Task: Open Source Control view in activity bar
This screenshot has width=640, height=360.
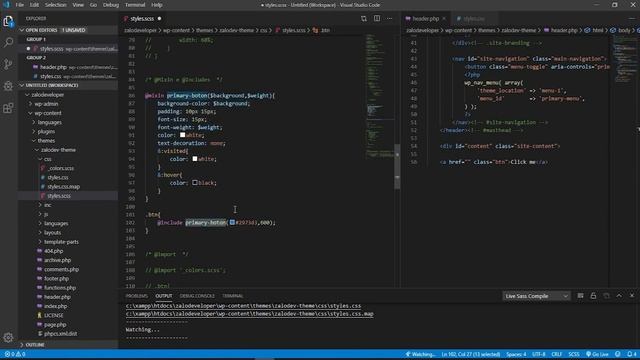Action: (x=8, y=64)
